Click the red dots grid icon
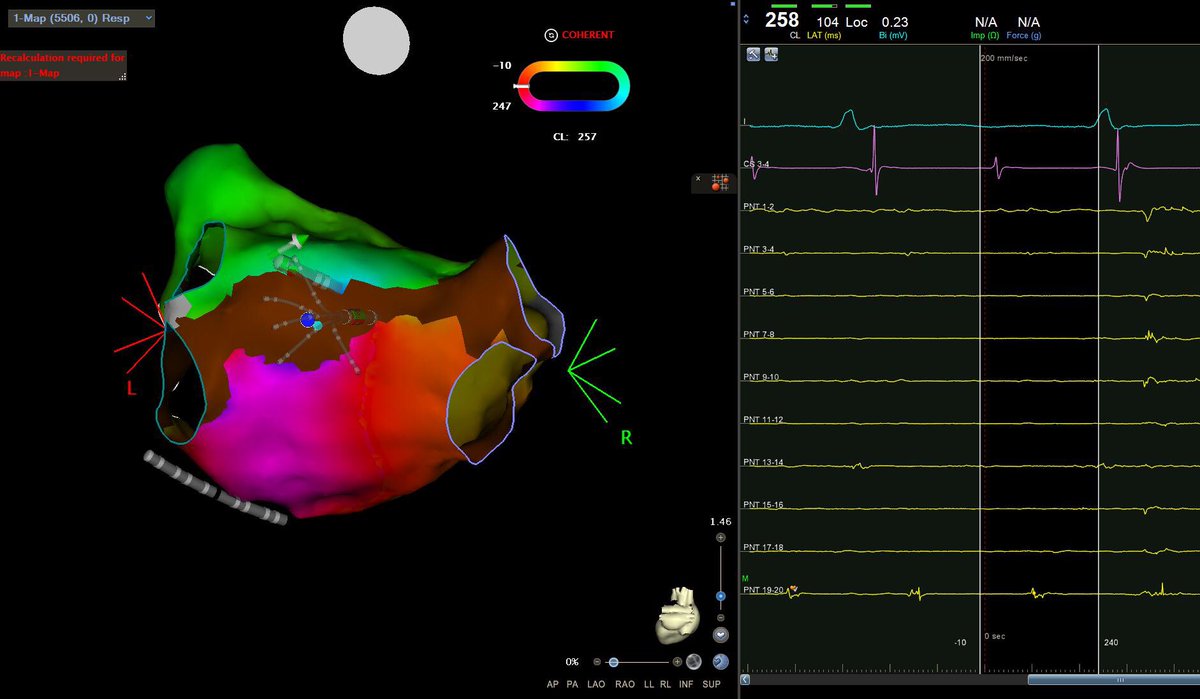This screenshot has height=699, width=1200. tap(720, 182)
